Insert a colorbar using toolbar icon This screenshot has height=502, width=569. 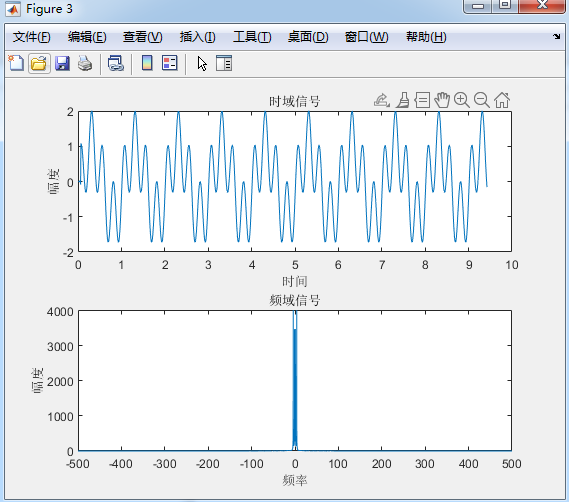(x=147, y=64)
